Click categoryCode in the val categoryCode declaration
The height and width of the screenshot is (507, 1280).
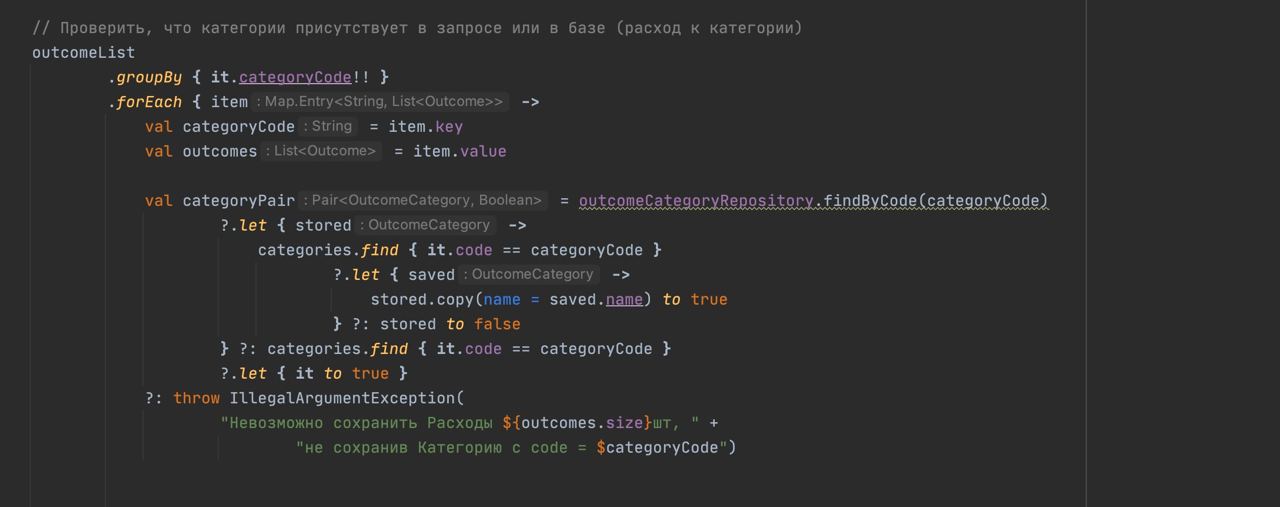238,127
